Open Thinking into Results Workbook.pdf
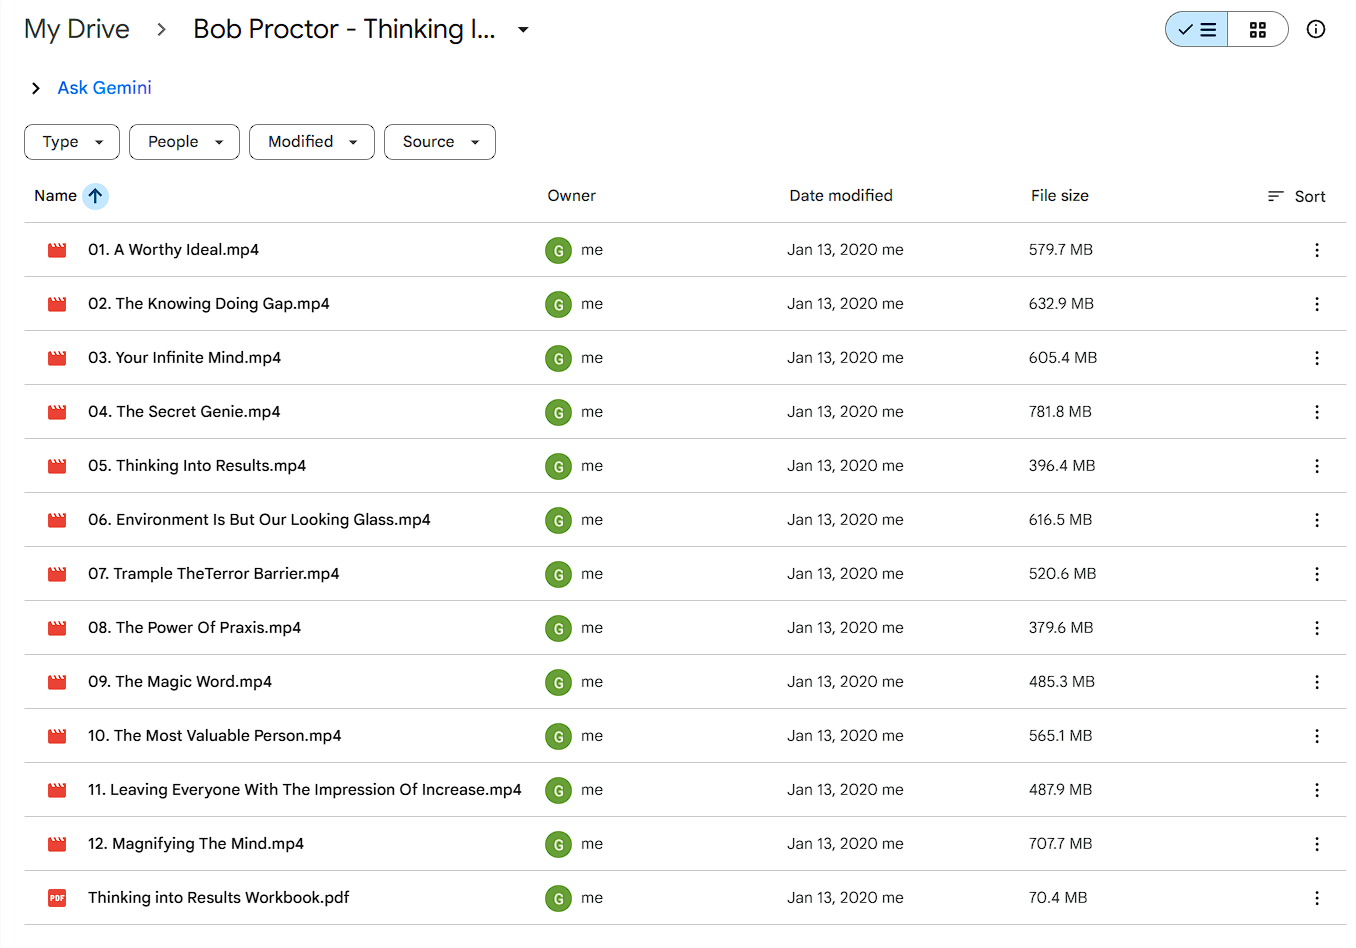Viewport: 1356px width, 948px height. pyautogui.click(x=218, y=898)
